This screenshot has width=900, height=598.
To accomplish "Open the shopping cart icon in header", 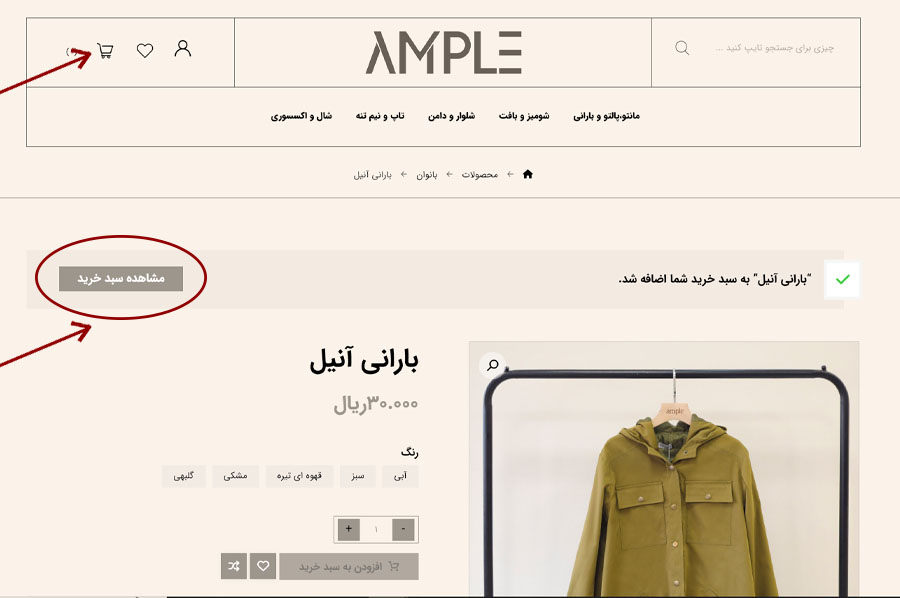I will [x=105, y=51].
